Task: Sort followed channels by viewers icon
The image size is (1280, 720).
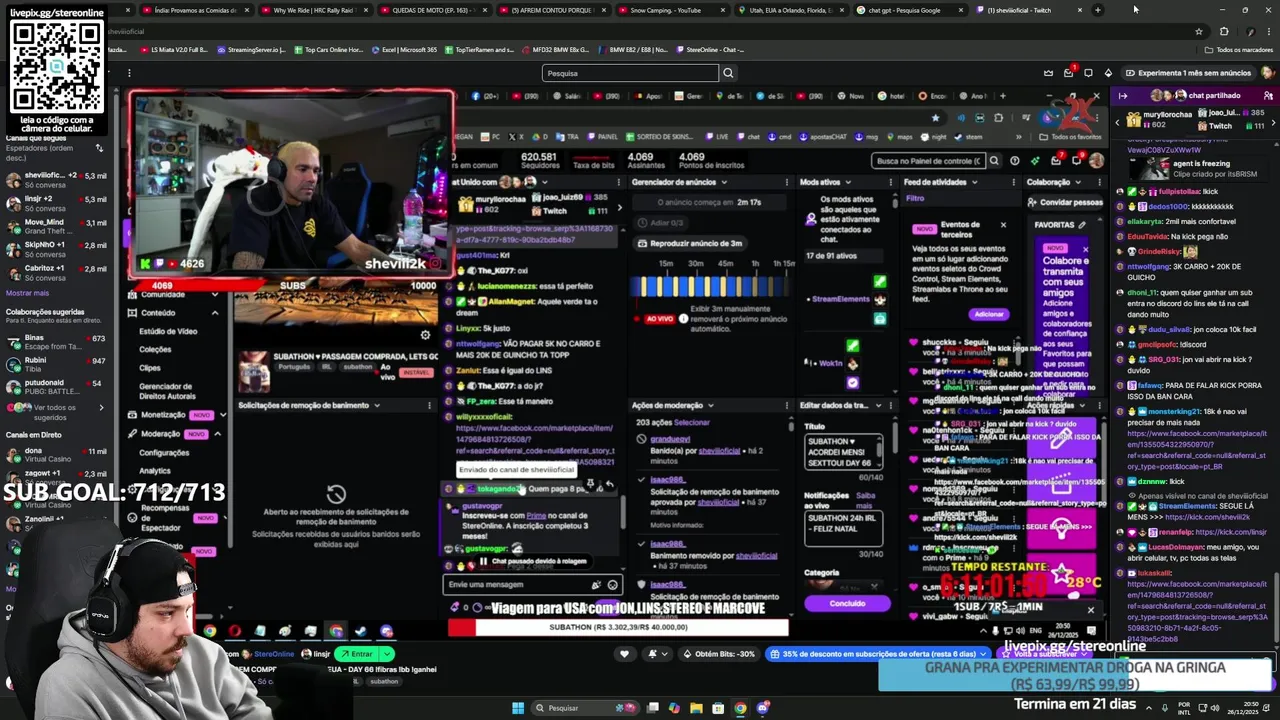Action: (x=99, y=148)
